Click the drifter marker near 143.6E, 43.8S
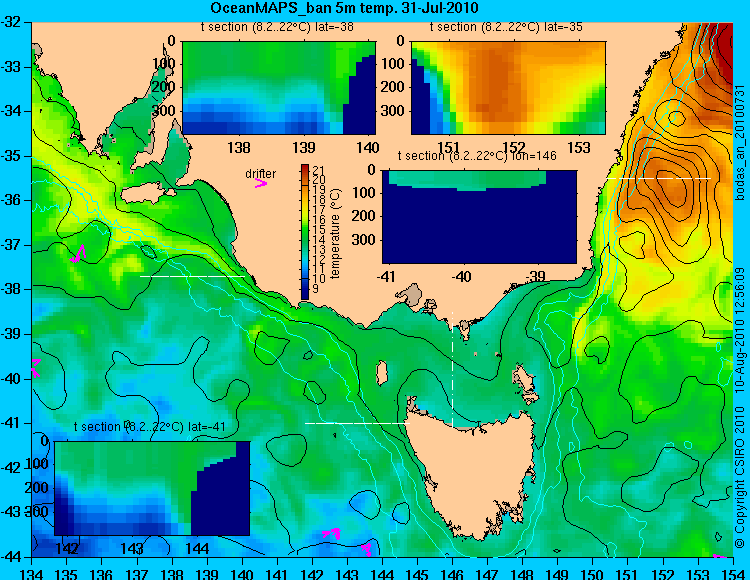Viewport: 750px width, 580px height. pyautogui.click(x=366, y=549)
